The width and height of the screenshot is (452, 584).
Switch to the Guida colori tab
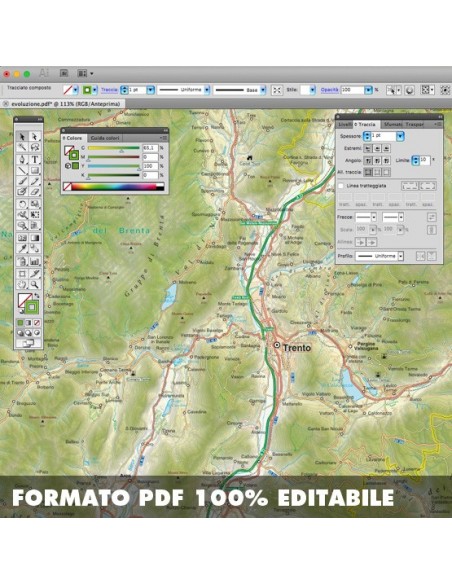105,138
